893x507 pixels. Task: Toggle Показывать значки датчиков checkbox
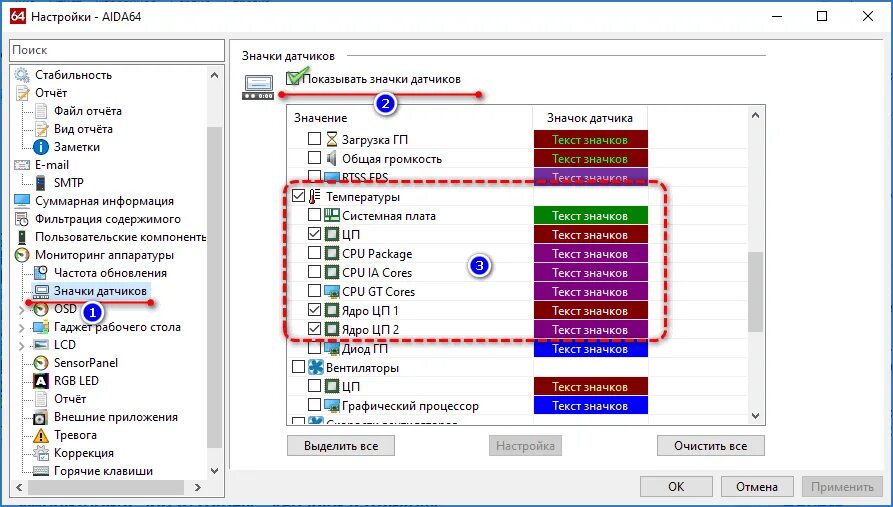click(294, 78)
